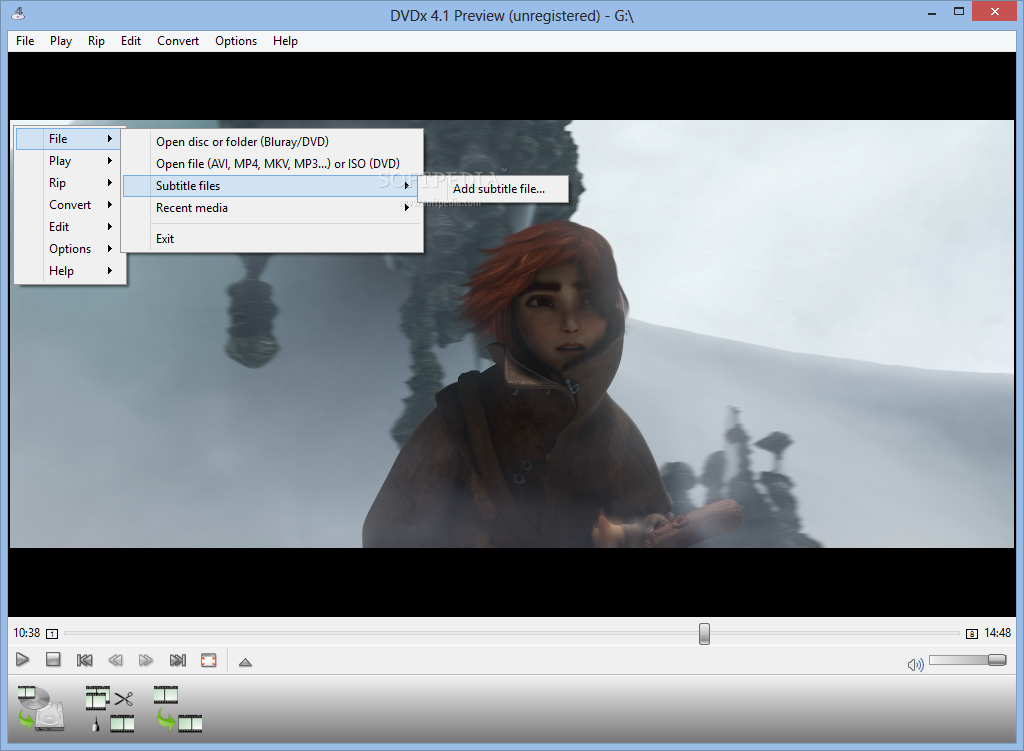Skip to the next chapter

pyautogui.click(x=178, y=660)
